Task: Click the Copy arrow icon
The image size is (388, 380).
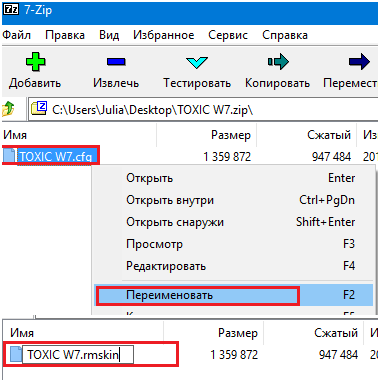Action: (x=278, y=62)
